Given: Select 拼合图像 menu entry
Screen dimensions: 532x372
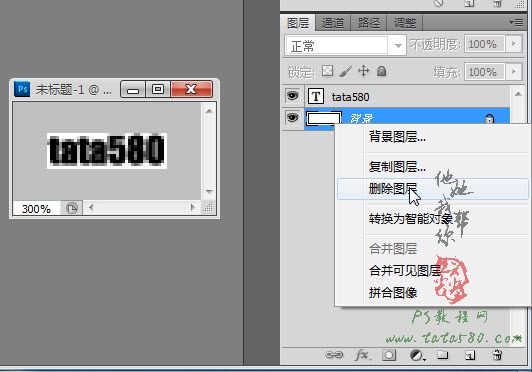Looking at the screenshot, I should point(393,293).
